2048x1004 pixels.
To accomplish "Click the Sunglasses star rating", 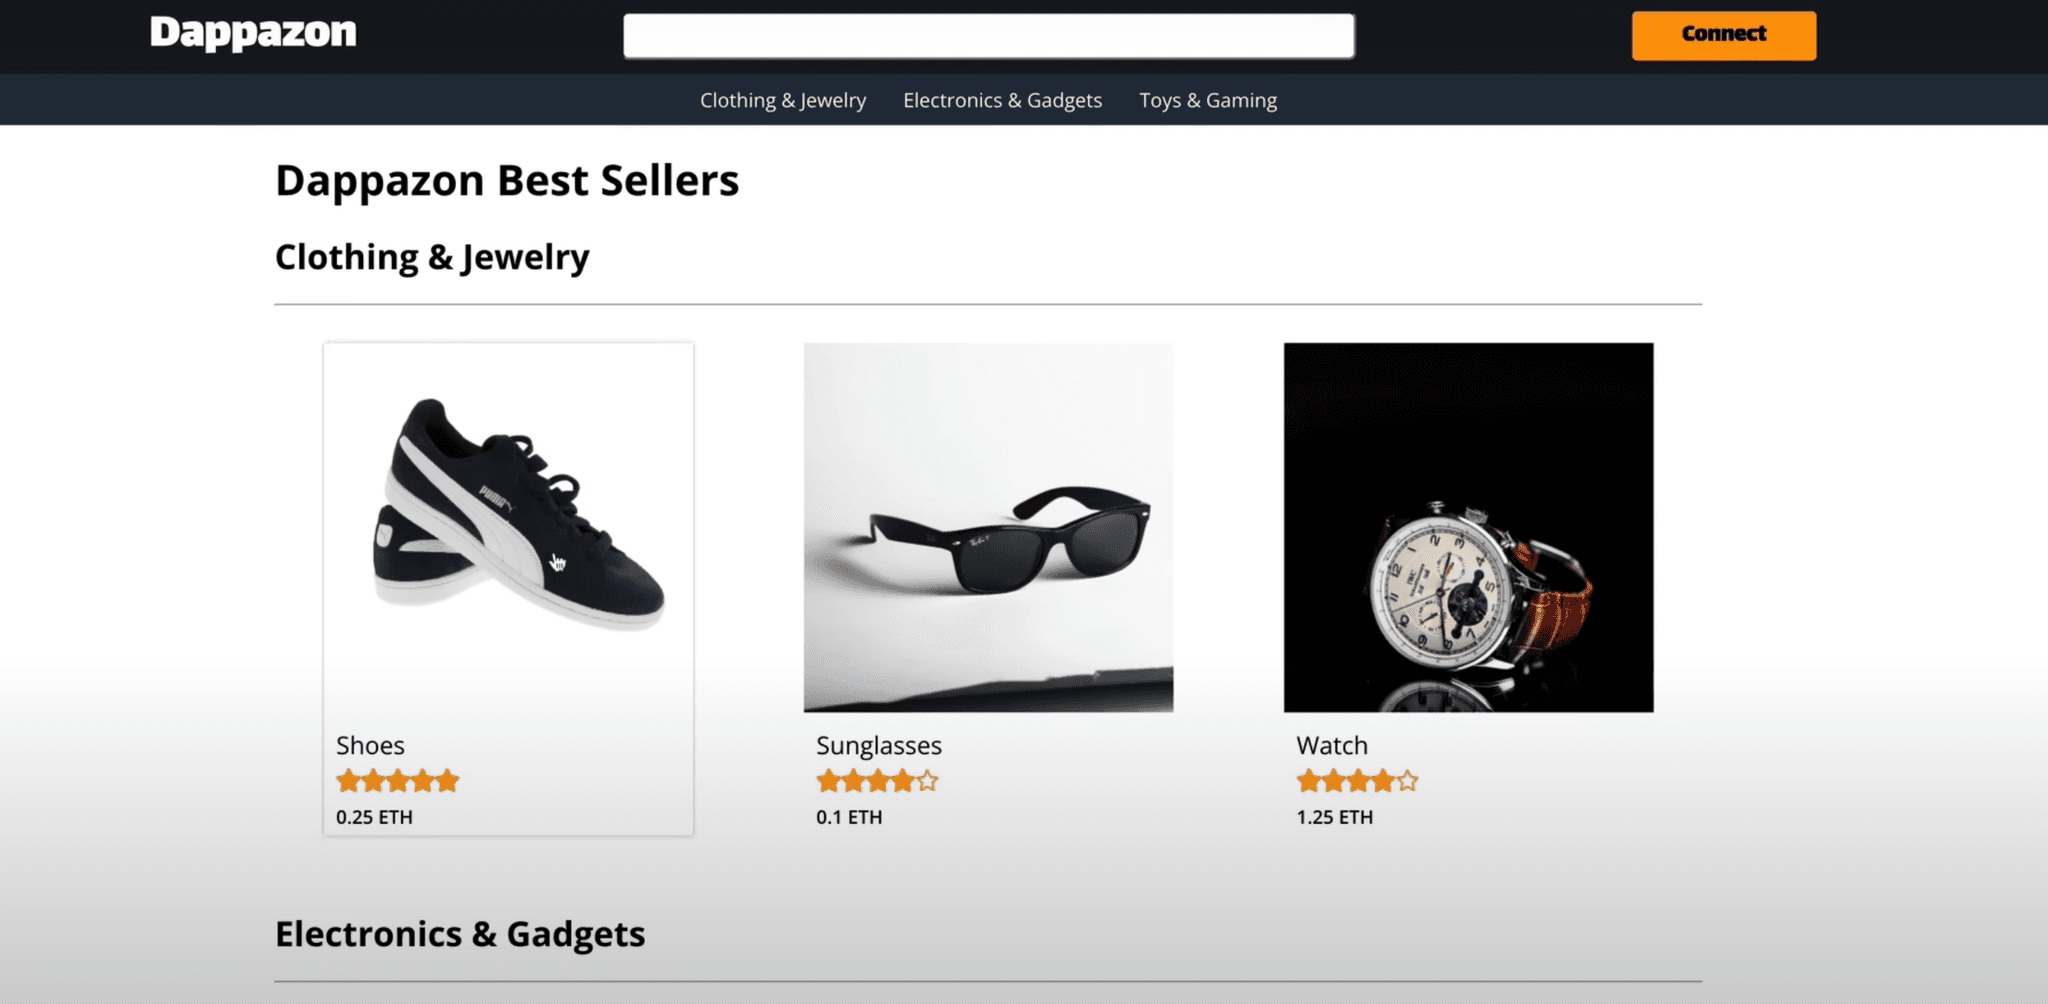I will [877, 781].
